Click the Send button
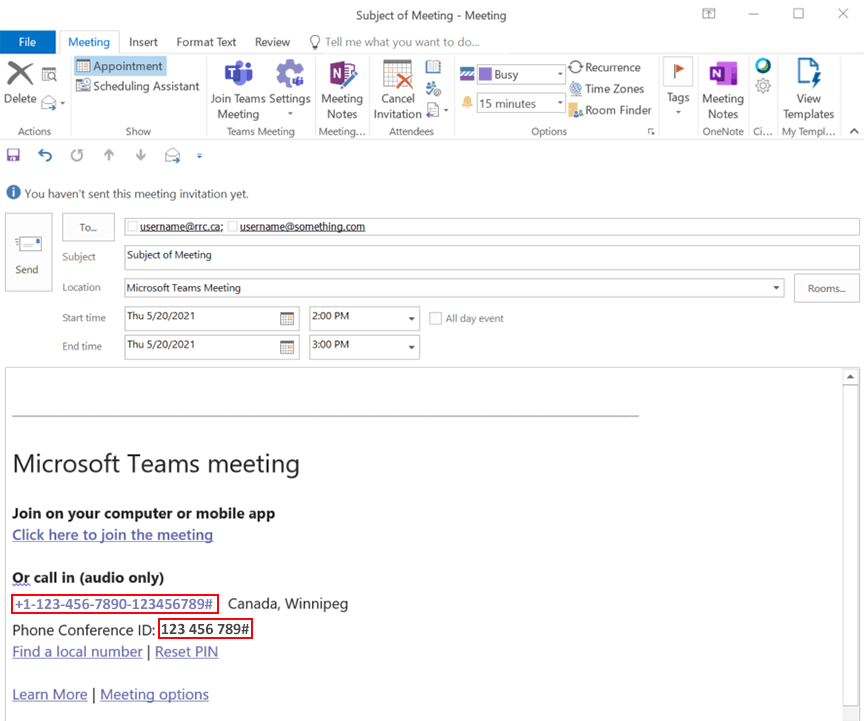Image resolution: width=864 pixels, height=721 pixels. 29,252
